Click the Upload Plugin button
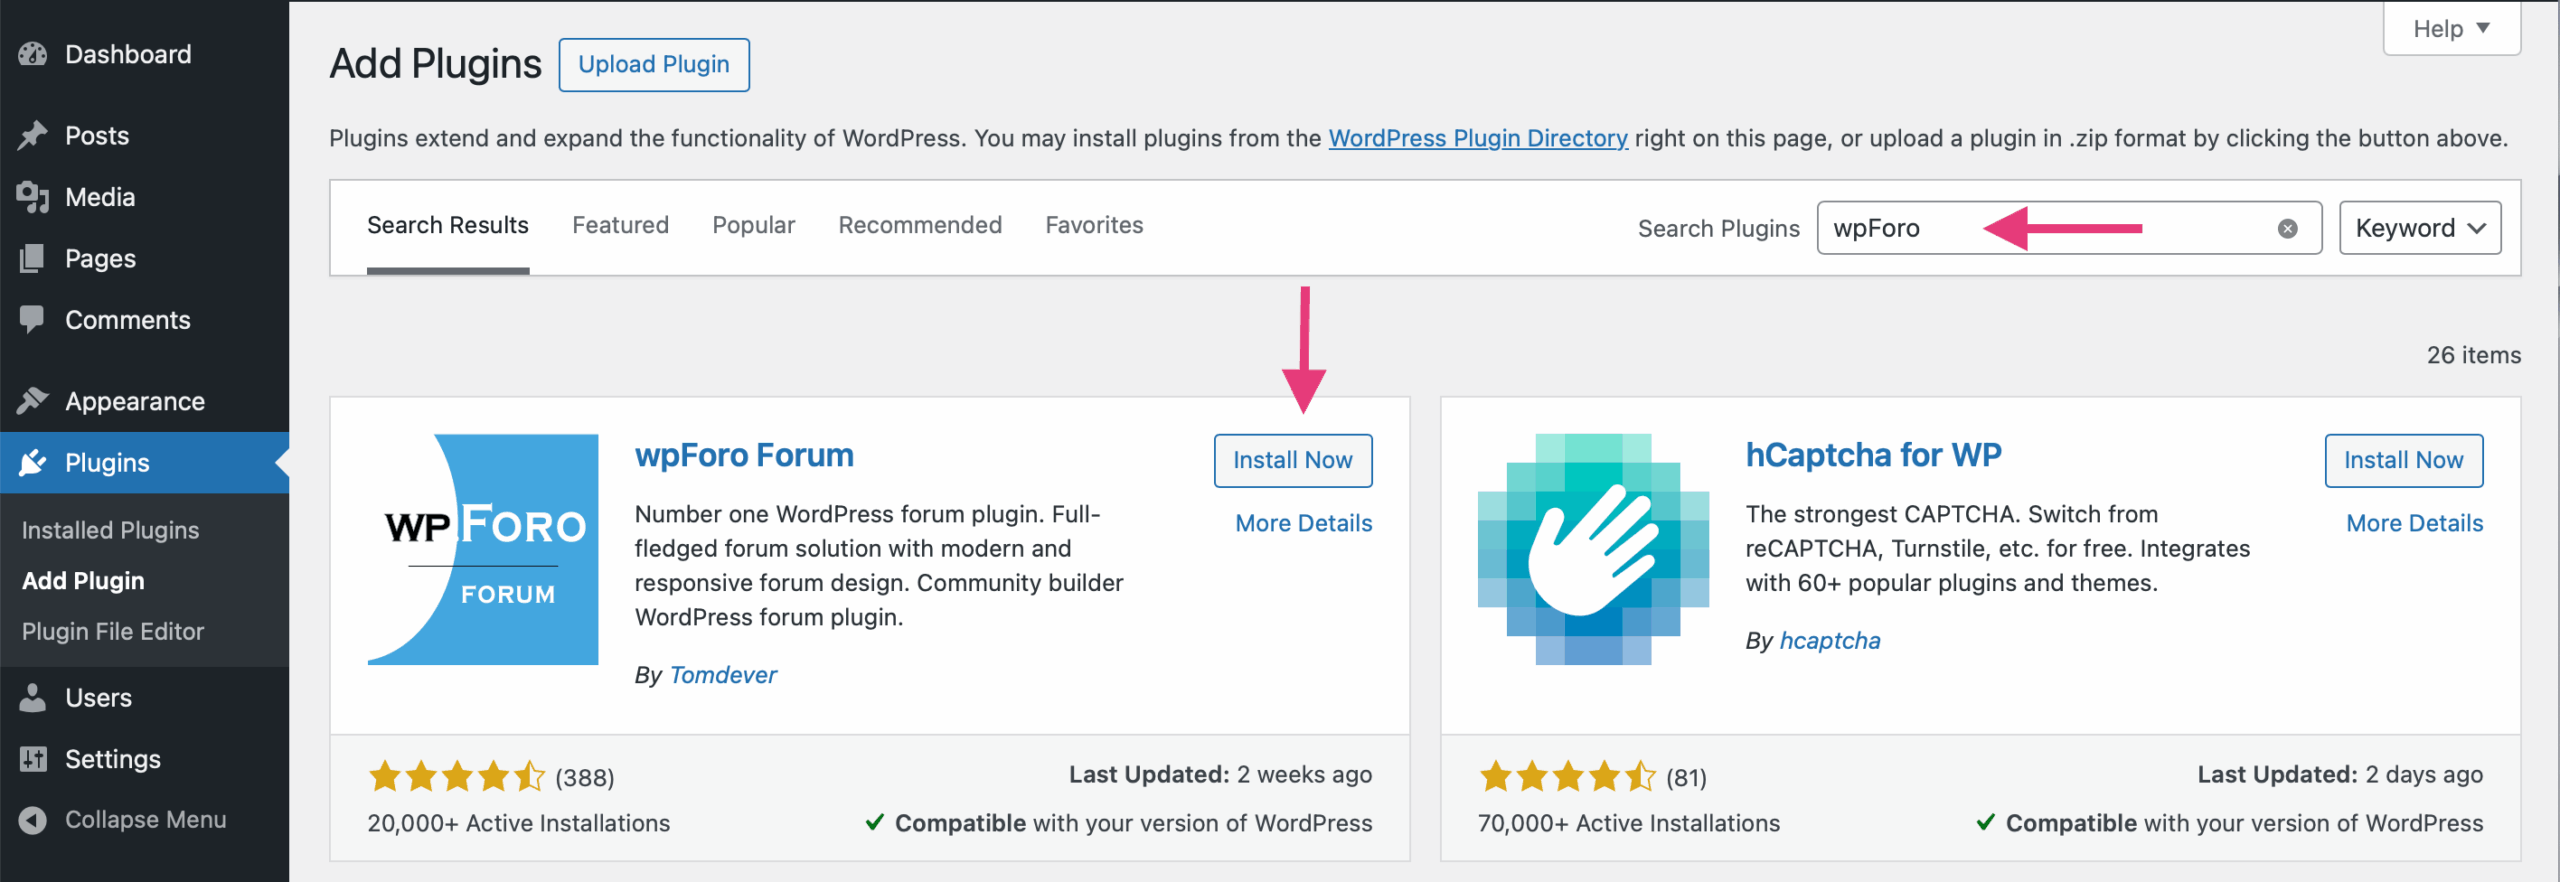The width and height of the screenshot is (2560, 882). pos(654,65)
